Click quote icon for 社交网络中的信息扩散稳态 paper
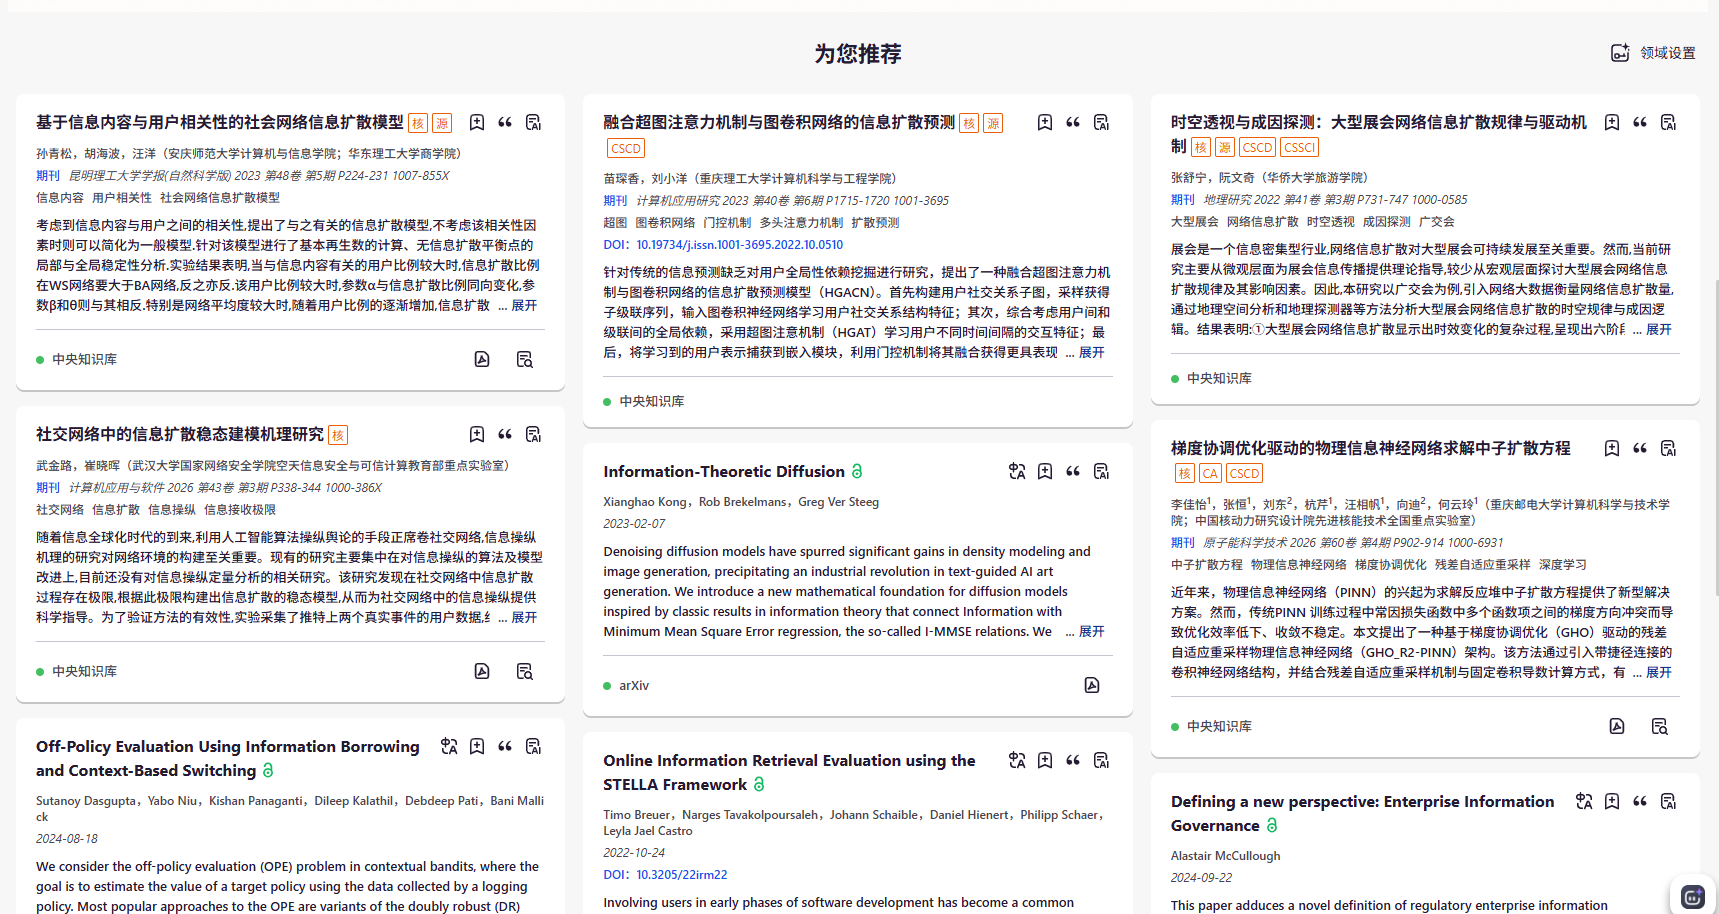Viewport: 1719px width, 914px height. coord(505,434)
